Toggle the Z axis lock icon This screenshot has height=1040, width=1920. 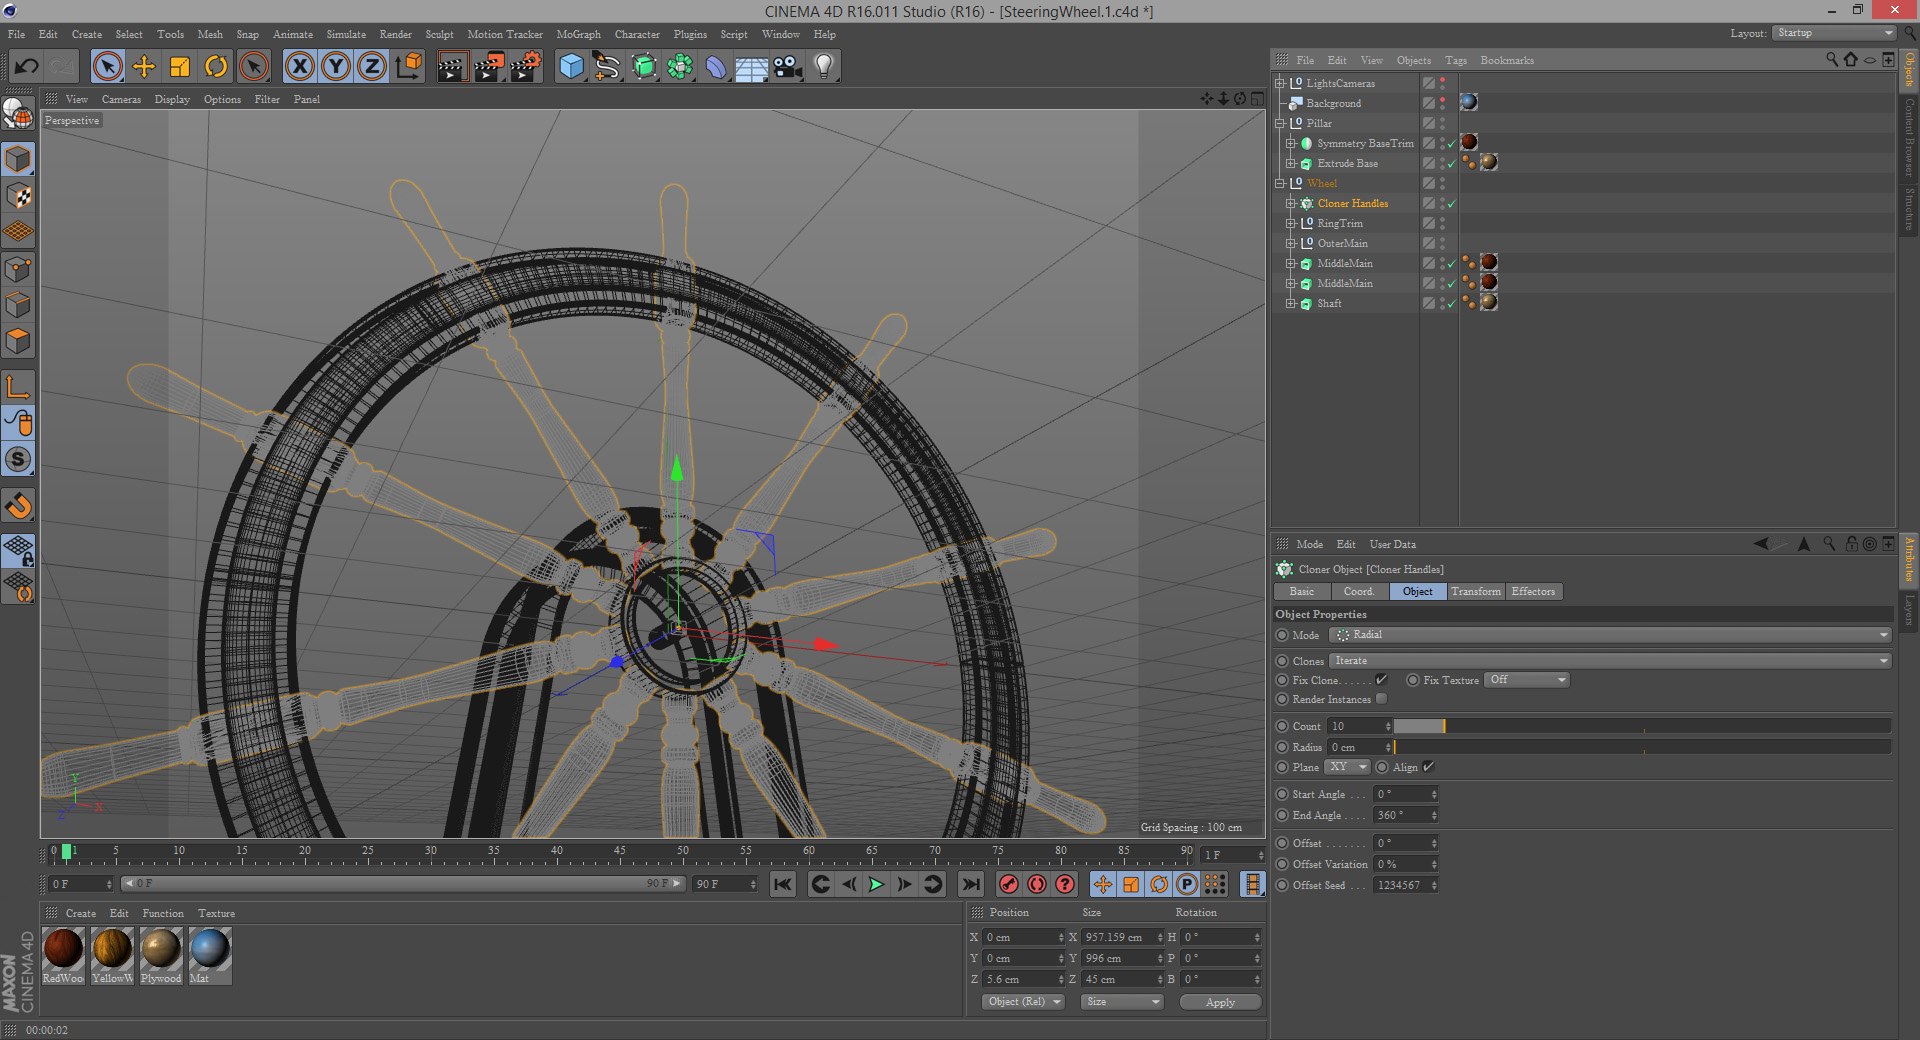372,67
